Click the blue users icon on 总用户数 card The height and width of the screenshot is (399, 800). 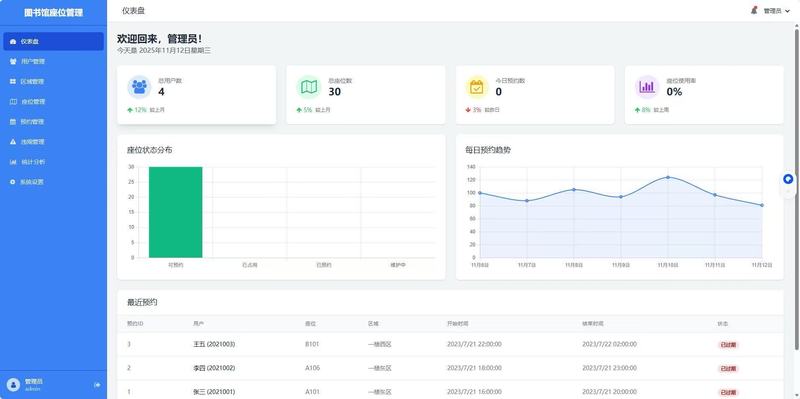coord(139,87)
